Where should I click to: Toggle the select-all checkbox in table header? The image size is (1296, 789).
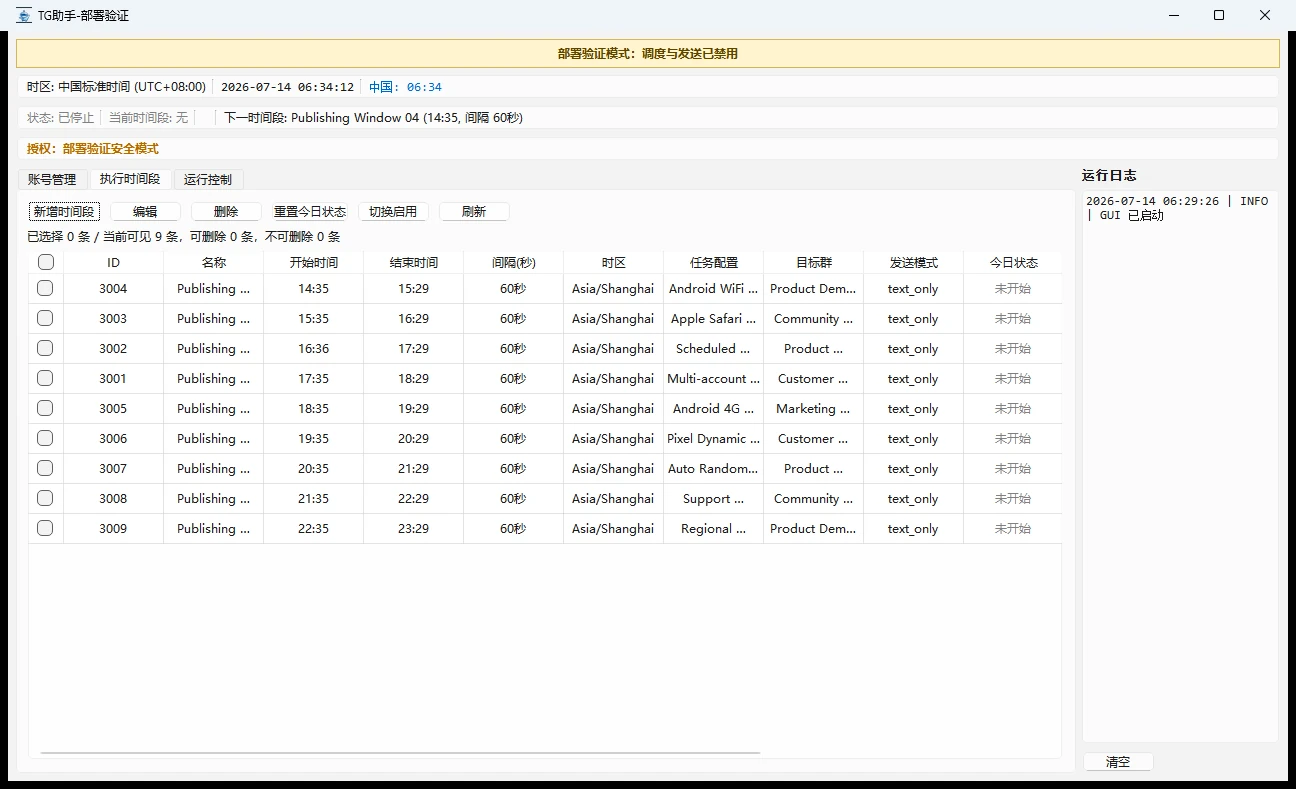45,262
